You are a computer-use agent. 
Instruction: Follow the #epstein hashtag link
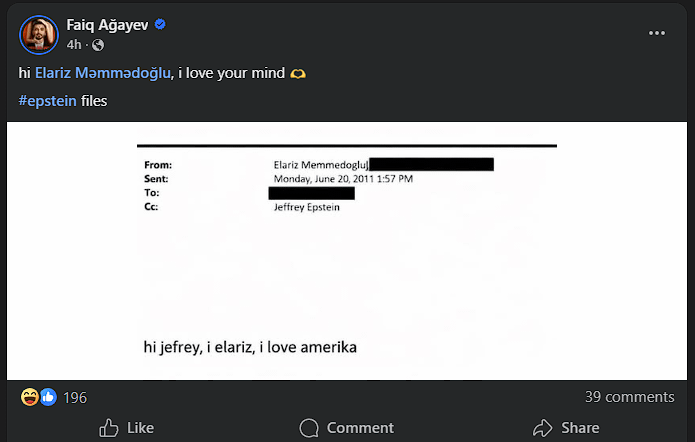pos(47,101)
